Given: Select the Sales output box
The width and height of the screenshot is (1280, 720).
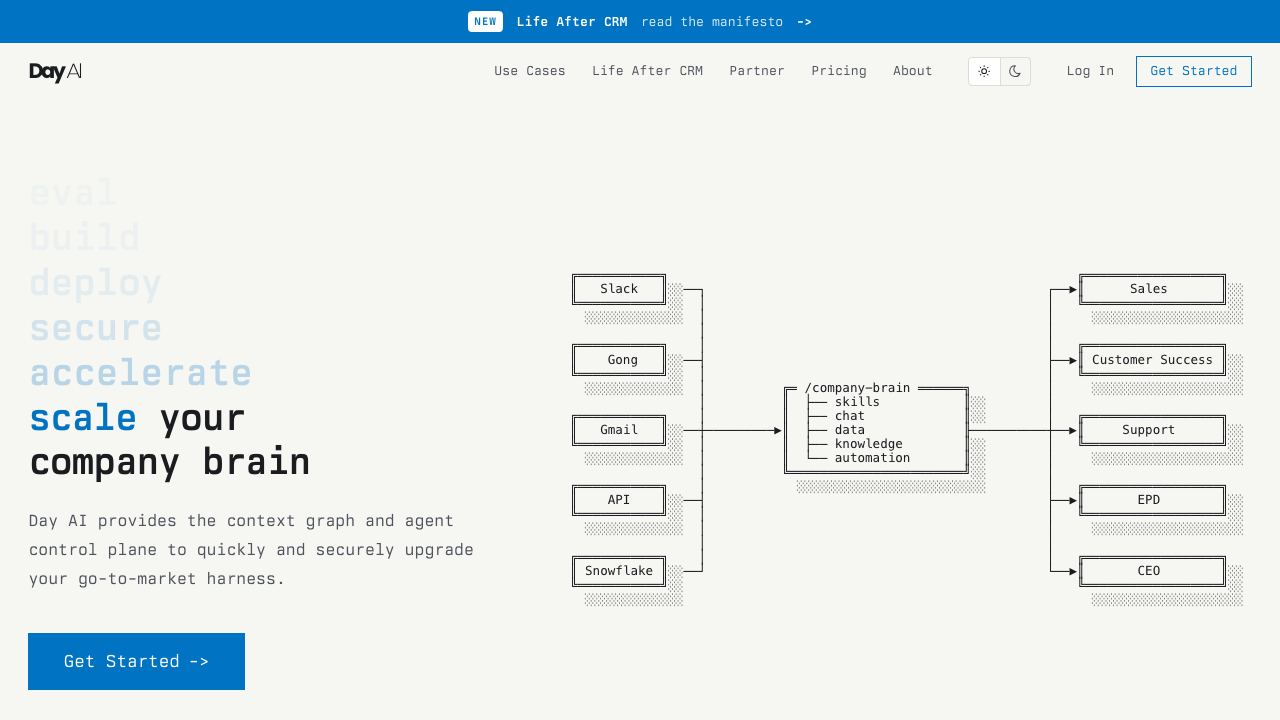Looking at the screenshot, I should coord(1152,289).
